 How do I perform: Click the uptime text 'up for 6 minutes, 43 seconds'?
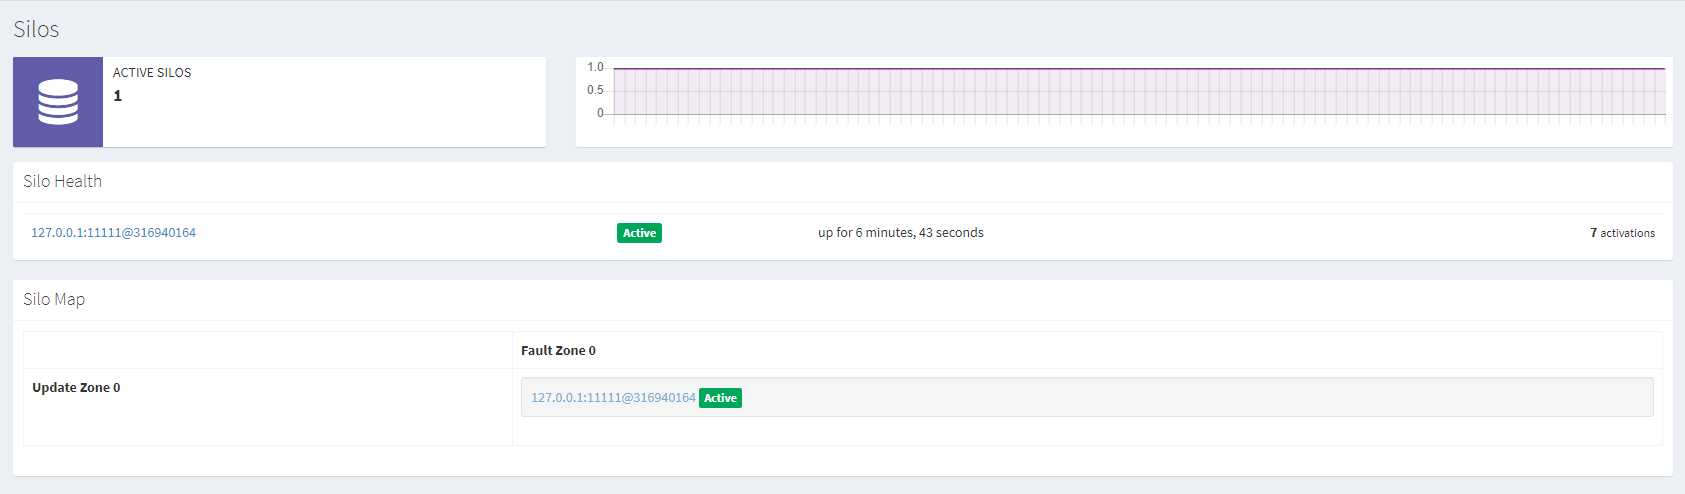(901, 232)
